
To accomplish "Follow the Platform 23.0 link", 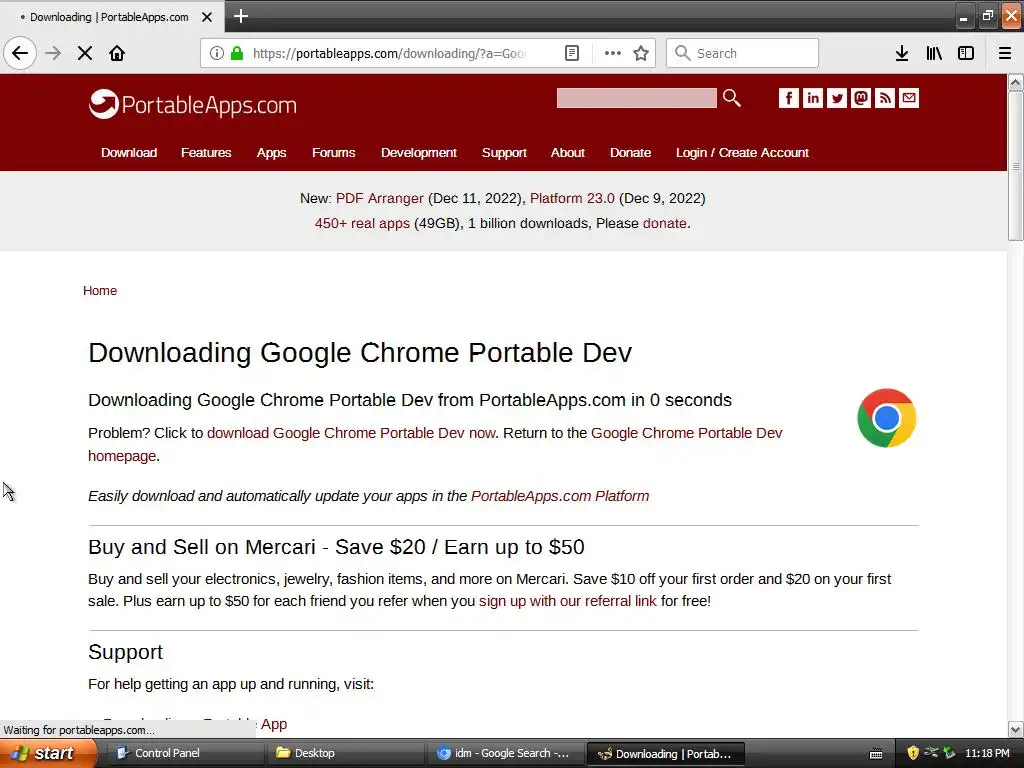I will pos(572,198).
